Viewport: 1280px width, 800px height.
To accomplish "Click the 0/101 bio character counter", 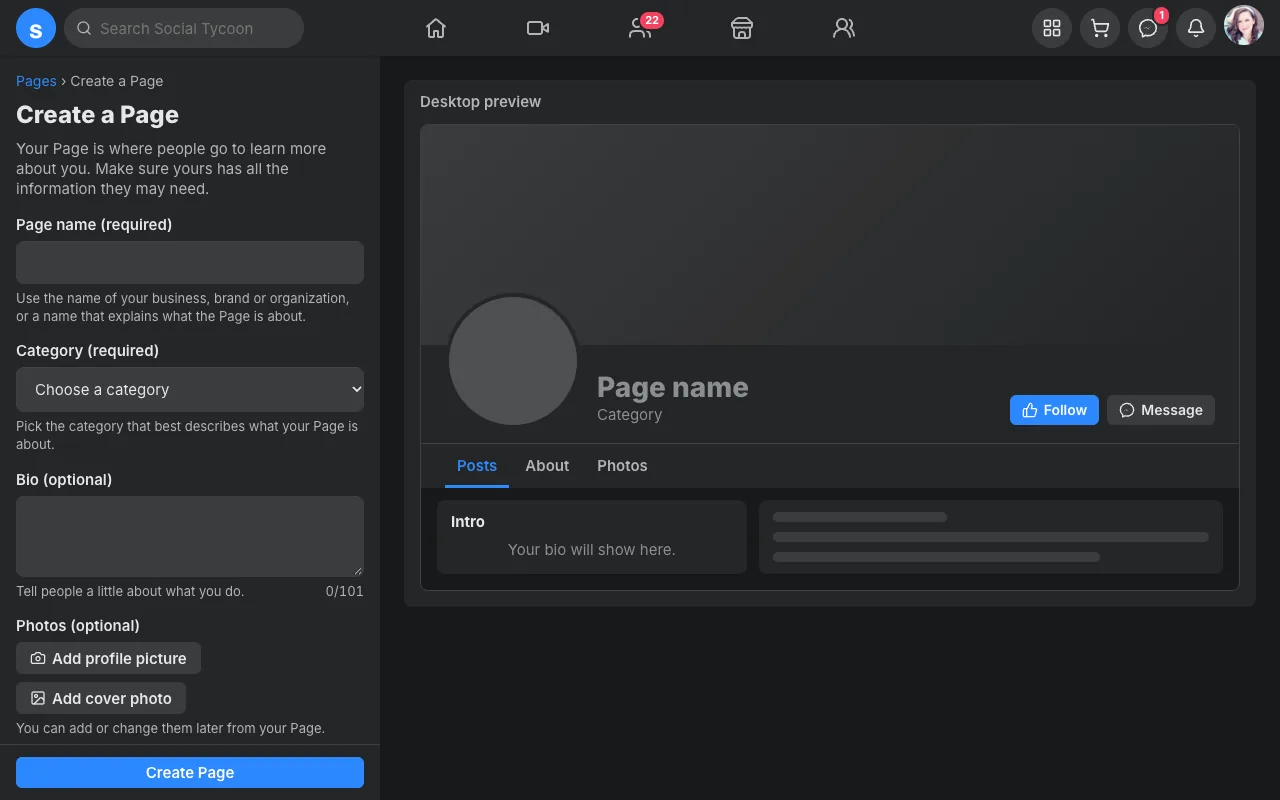I will click(345, 591).
